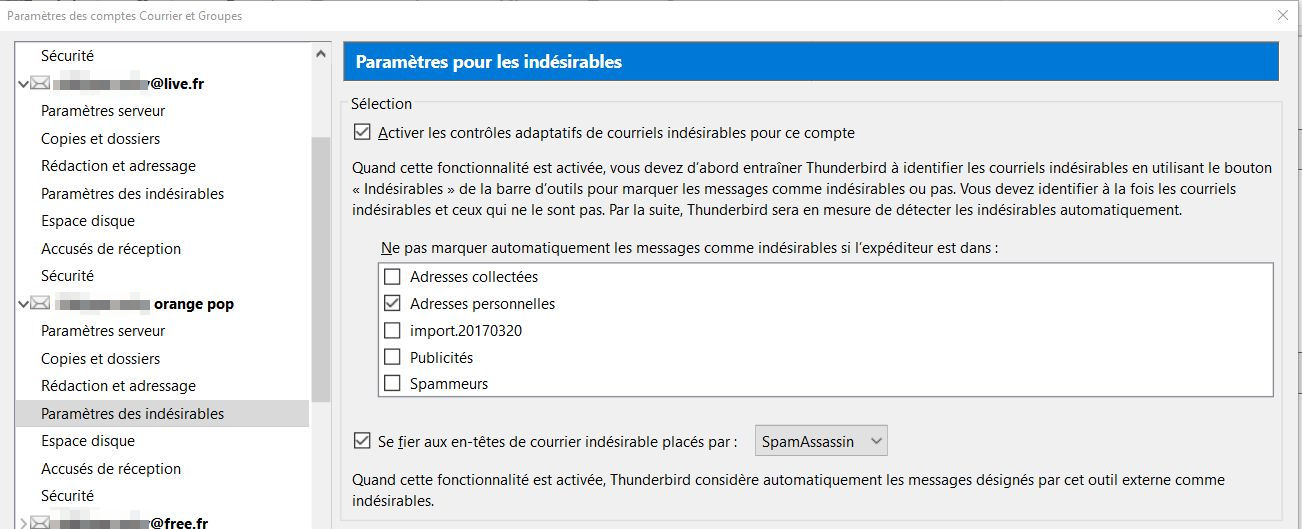Click the envelope icon beside the free.fr account
Viewport: 1302px width, 529px height.
click(40, 522)
